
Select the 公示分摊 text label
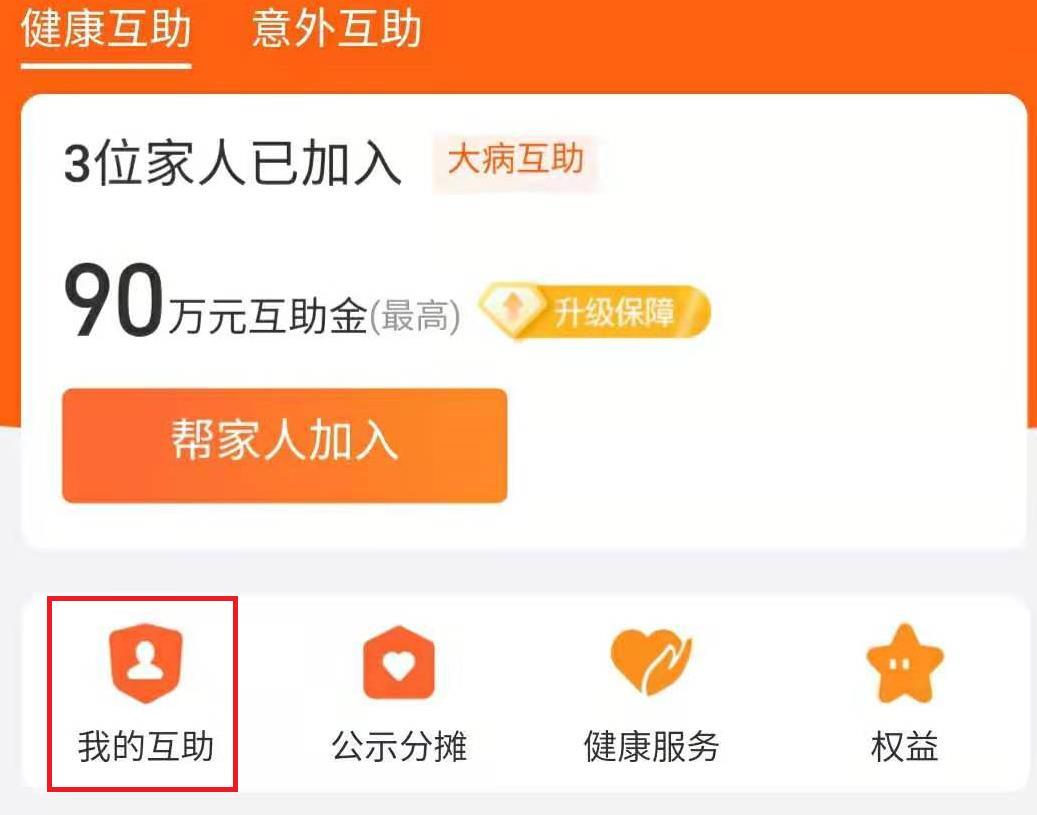coord(399,746)
